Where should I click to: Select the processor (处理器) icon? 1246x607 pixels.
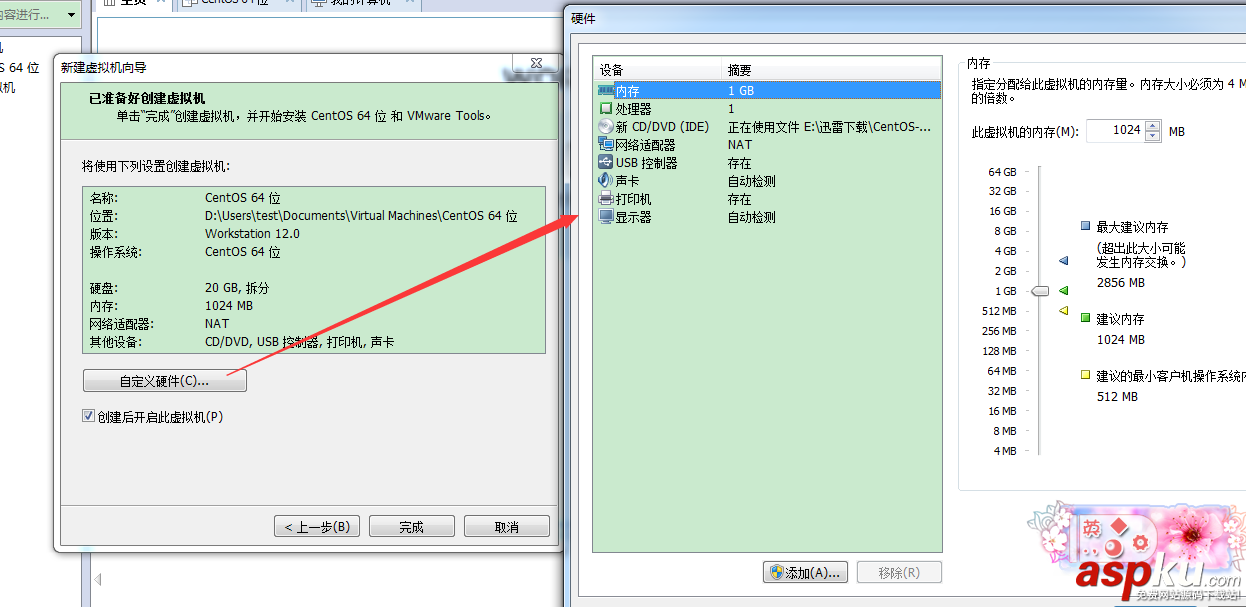pyautogui.click(x=606, y=108)
